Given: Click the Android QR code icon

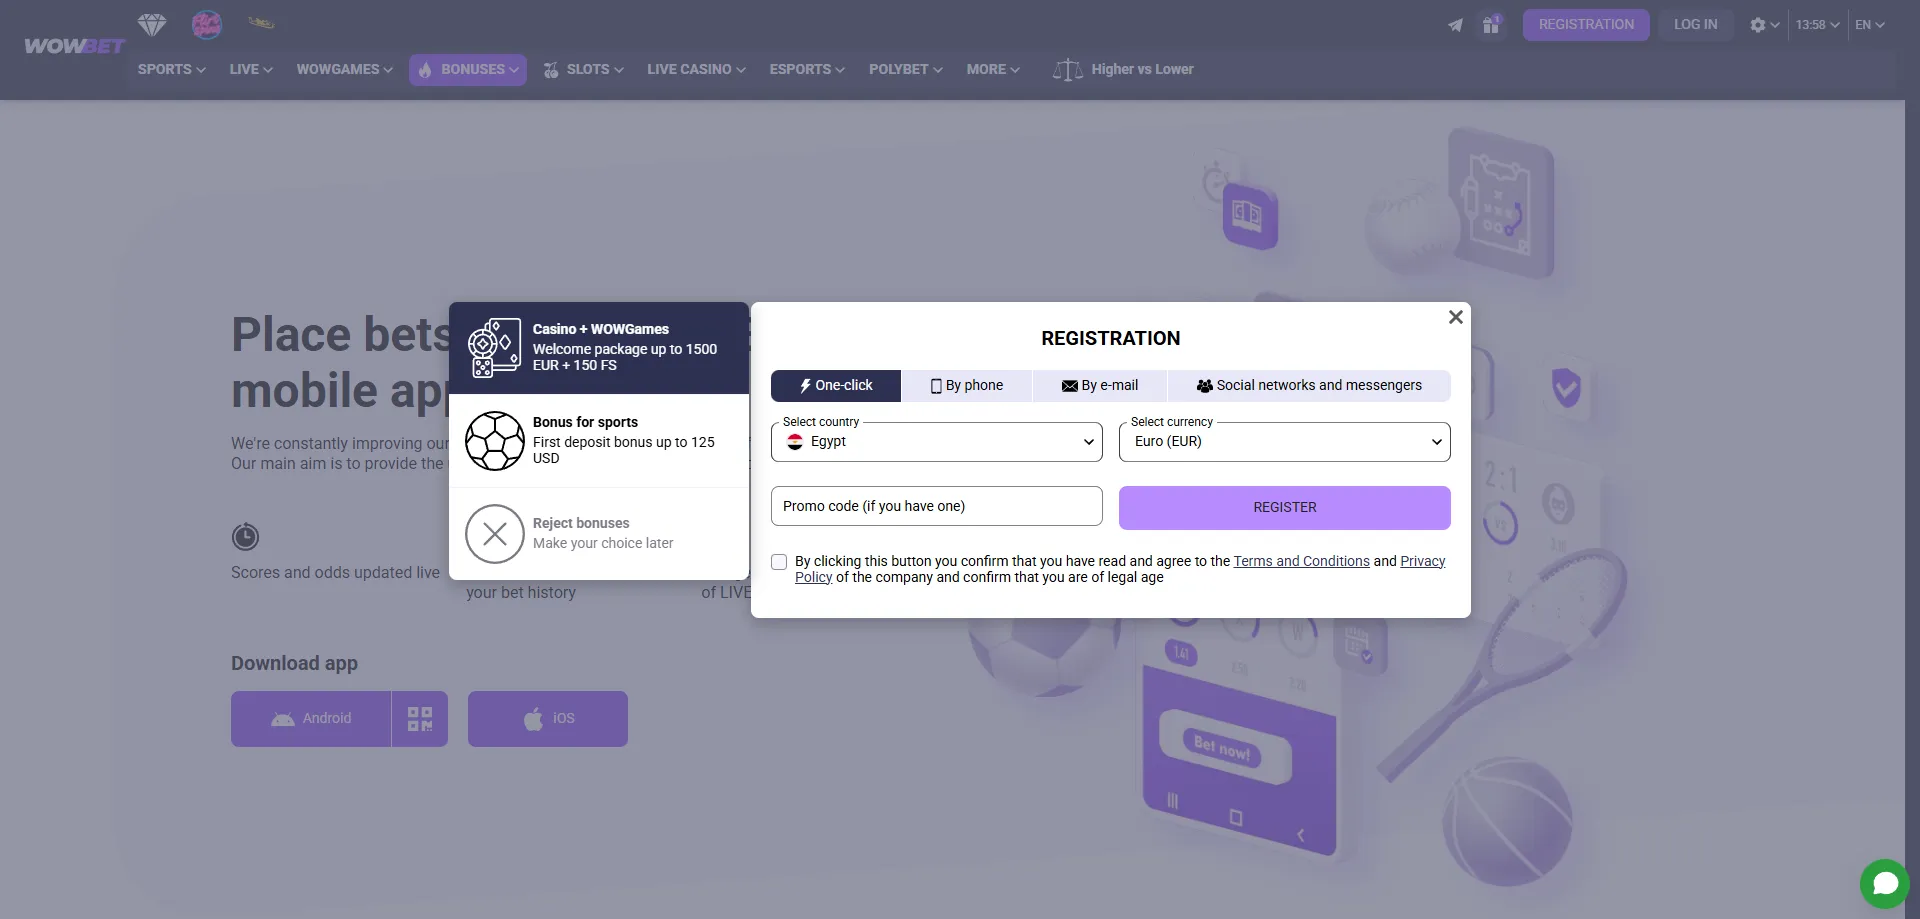Looking at the screenshot, I should (420, 719).
